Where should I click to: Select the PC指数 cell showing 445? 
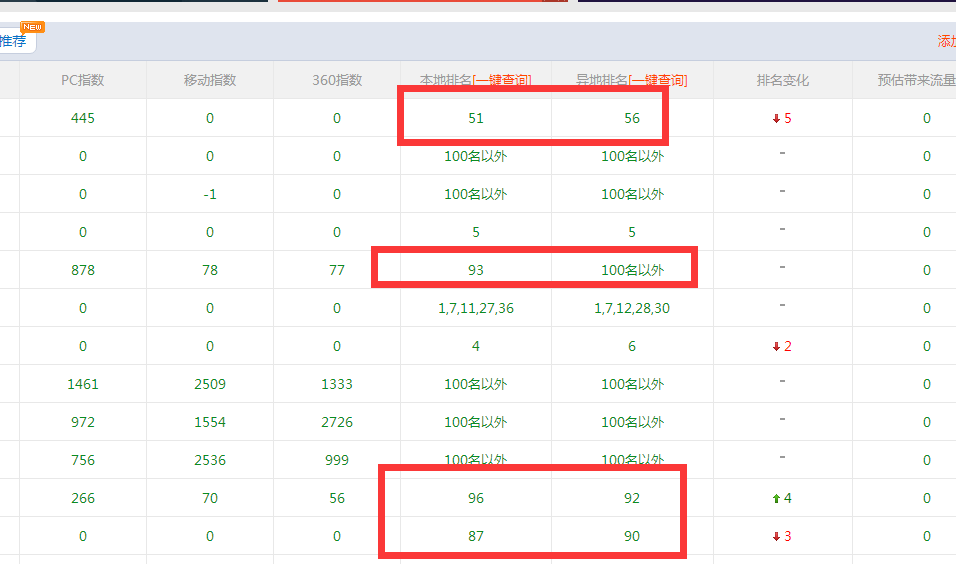(x=83, y=118)
